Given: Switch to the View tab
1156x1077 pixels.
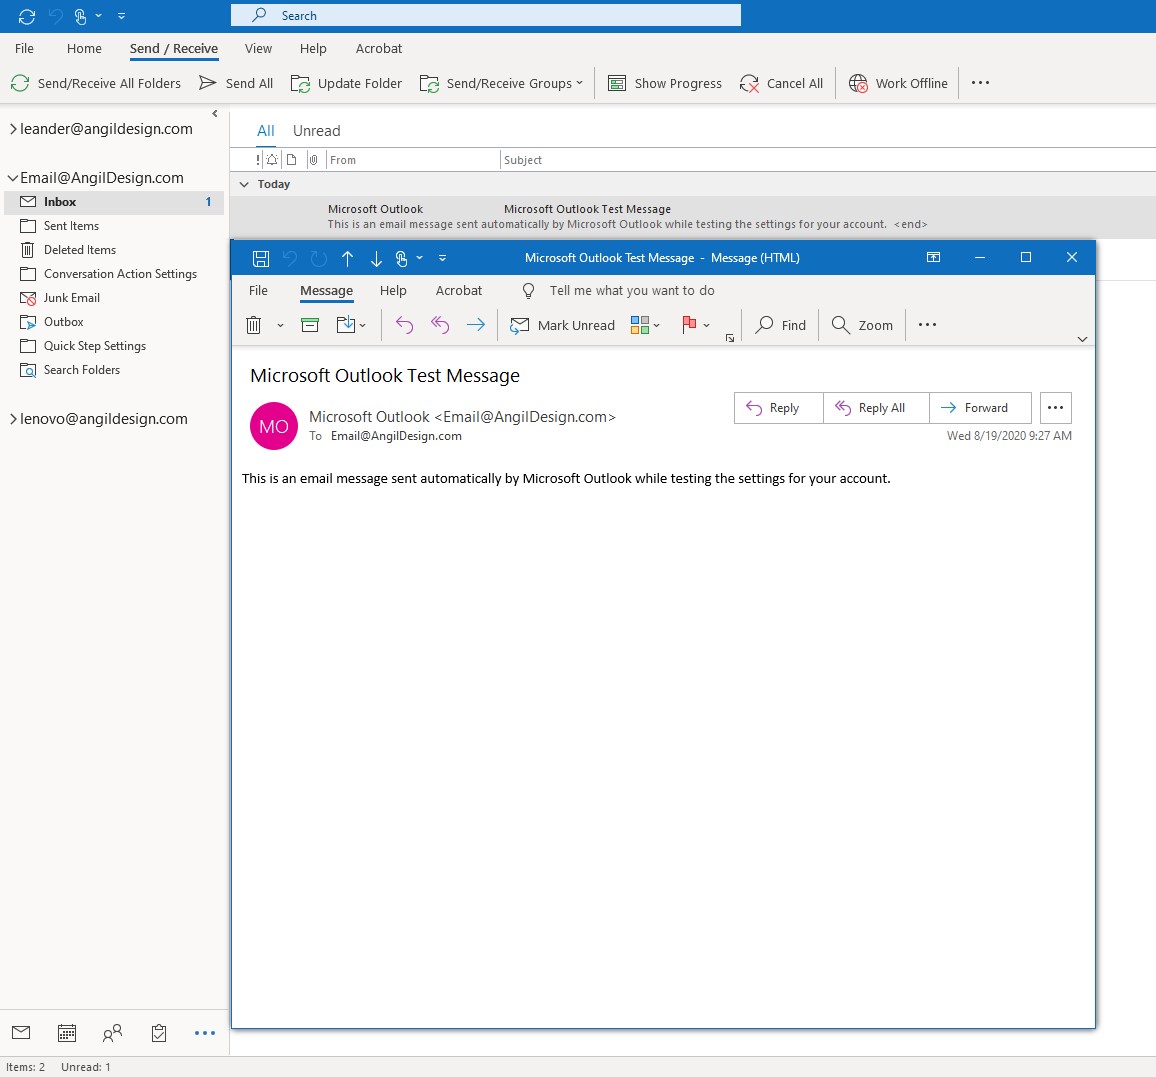Looking at the screenshot, I should coord(258,49).
